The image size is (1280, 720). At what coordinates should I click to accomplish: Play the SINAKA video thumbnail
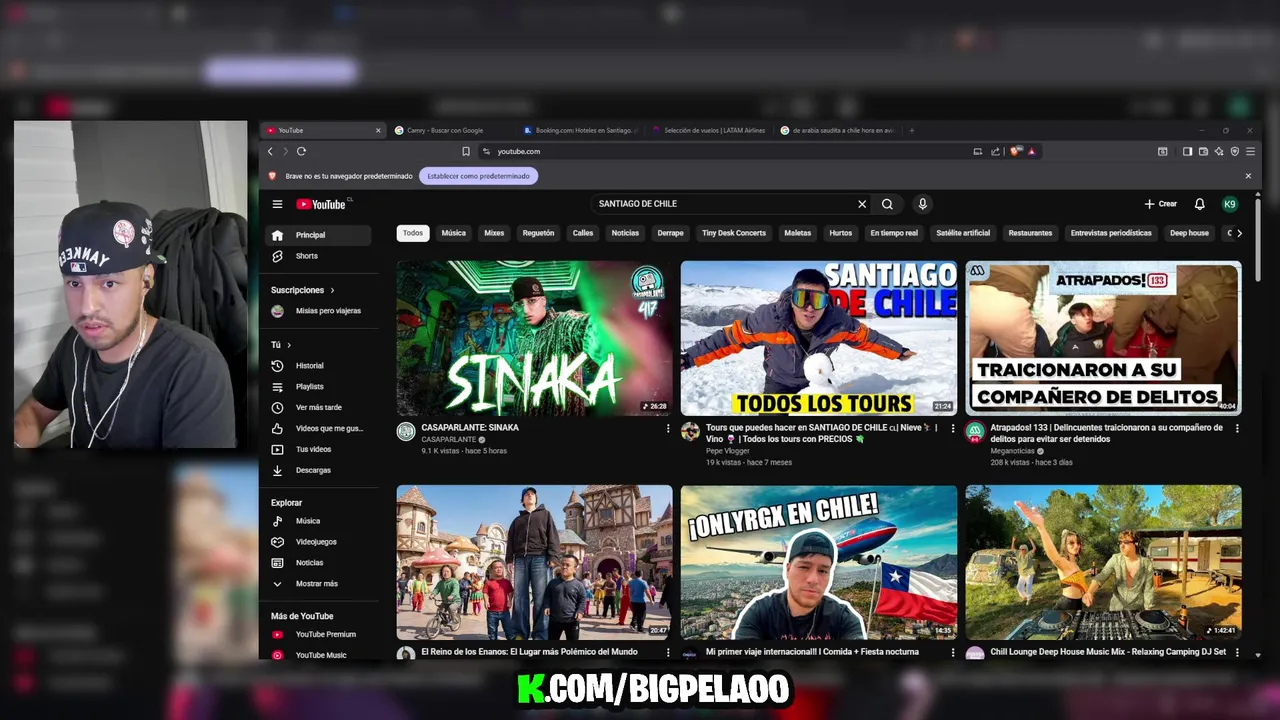534,338
